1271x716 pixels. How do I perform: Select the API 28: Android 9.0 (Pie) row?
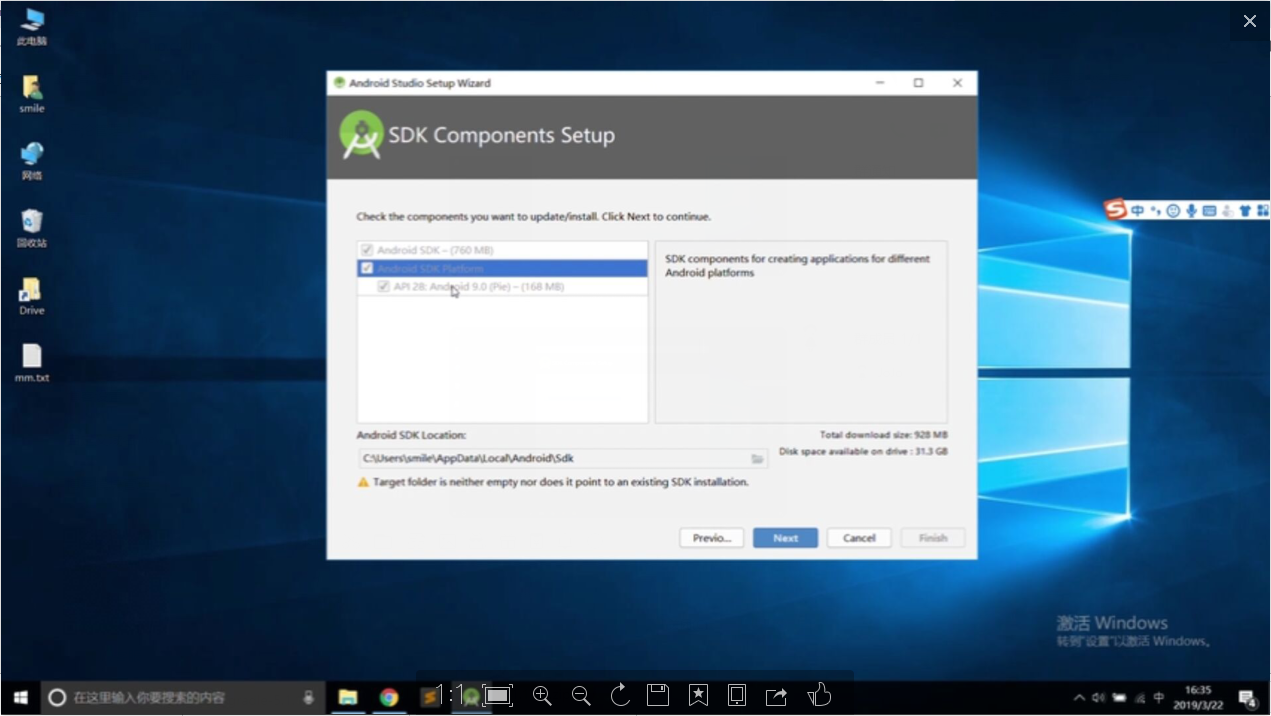(502, 286)
